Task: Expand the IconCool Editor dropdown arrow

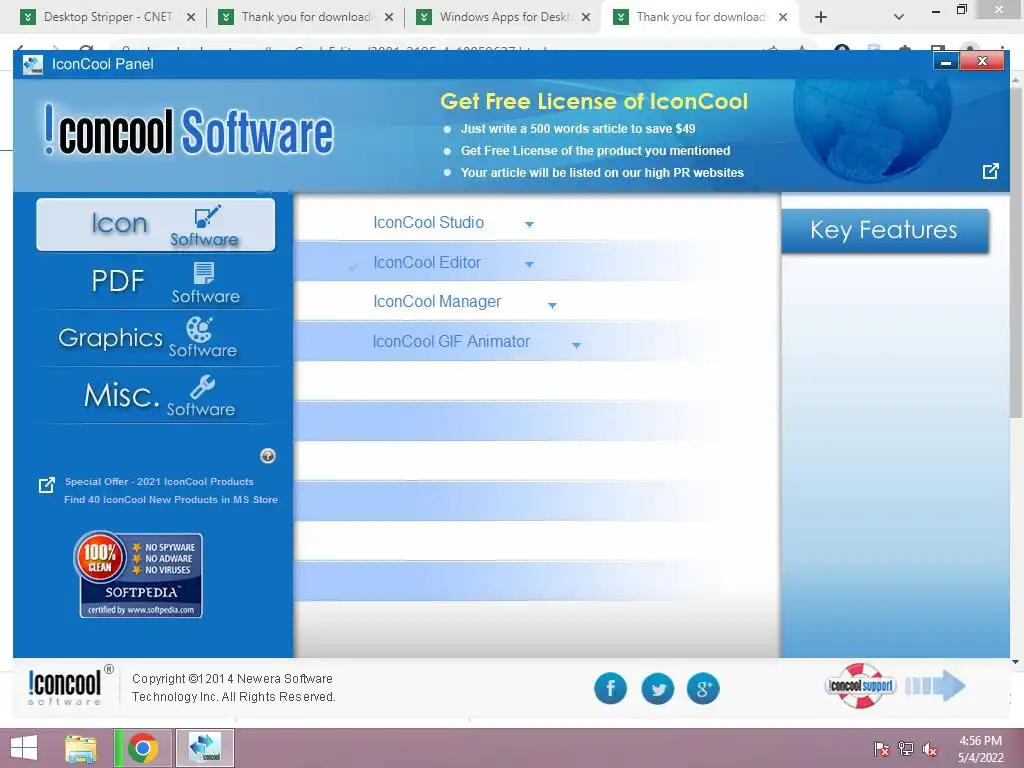Action: pyautogui.click(x=530, y=264)
